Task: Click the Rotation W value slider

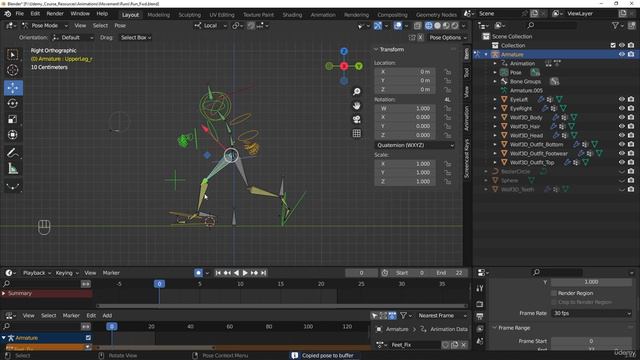Action: click(405, 109)
